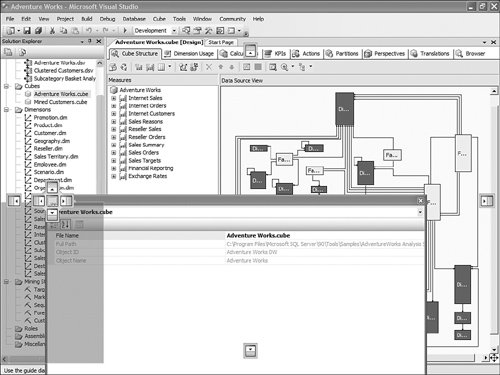Open the Start Page document tab

(x=221, y=42)
